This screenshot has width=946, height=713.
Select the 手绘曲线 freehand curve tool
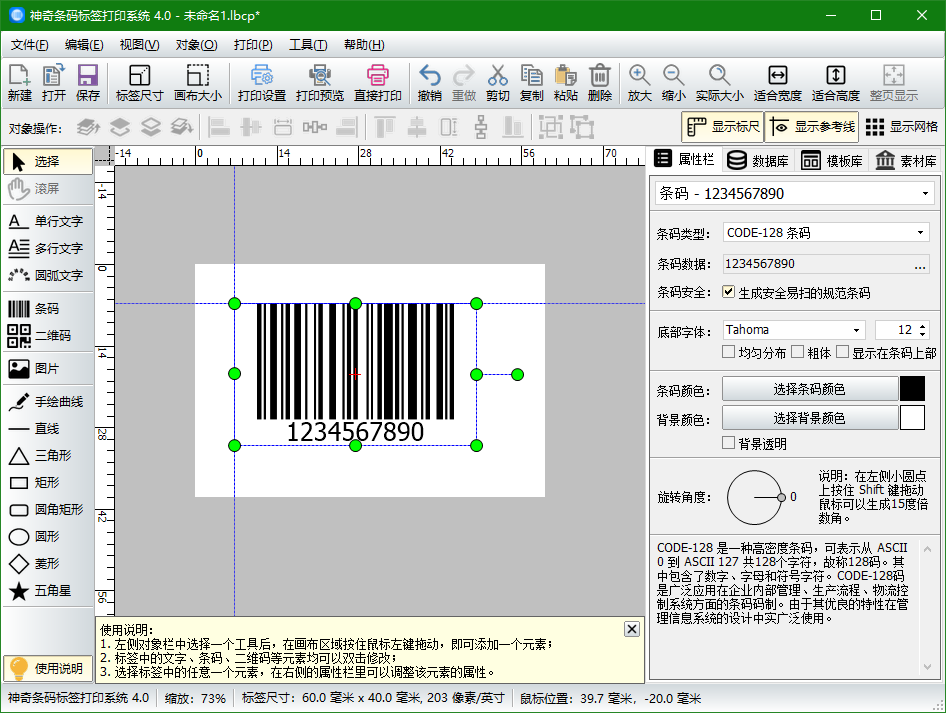(48, 402)
